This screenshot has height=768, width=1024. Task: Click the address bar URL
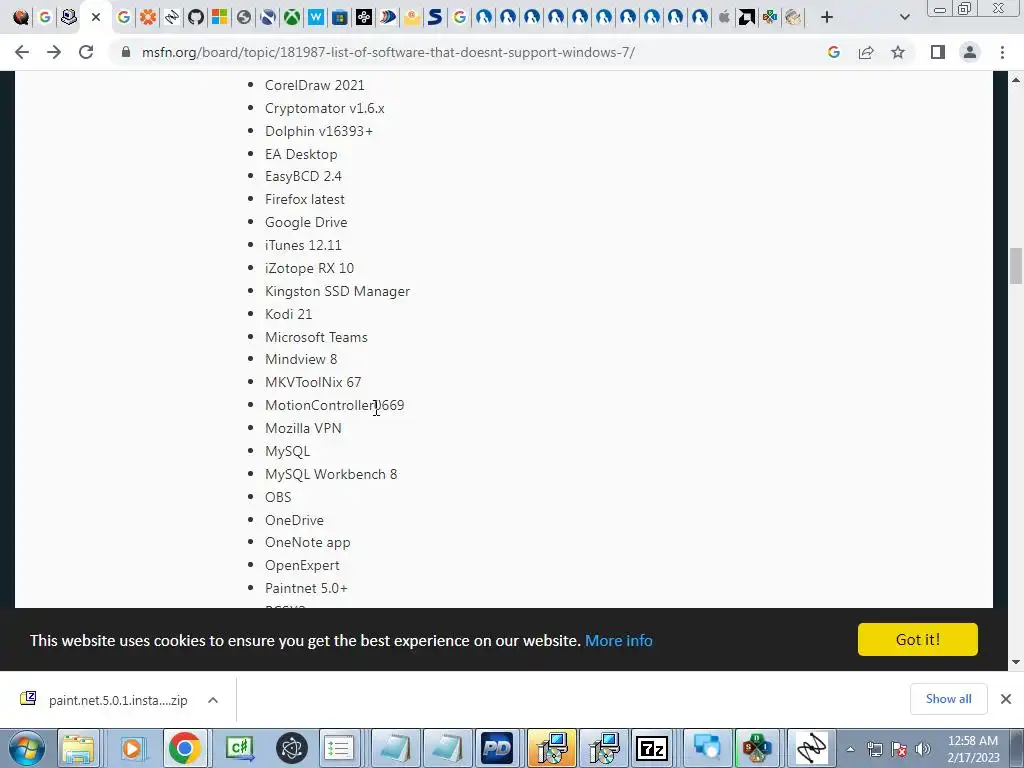point(388,52)
